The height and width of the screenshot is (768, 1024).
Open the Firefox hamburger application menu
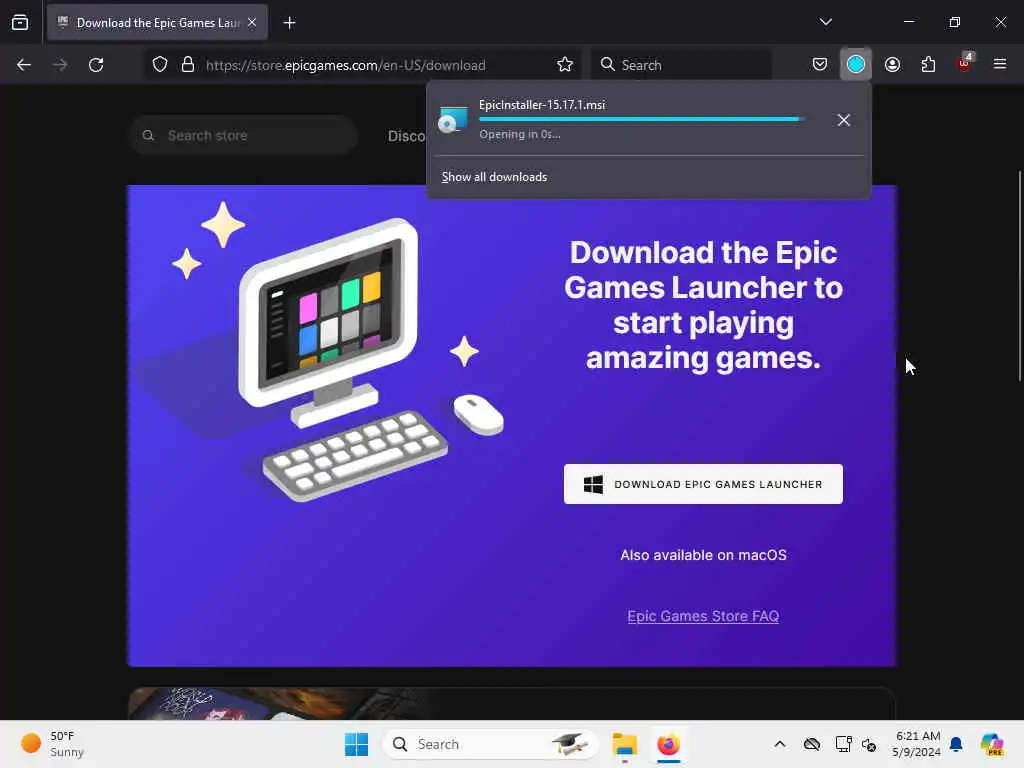pos(1000,64)
